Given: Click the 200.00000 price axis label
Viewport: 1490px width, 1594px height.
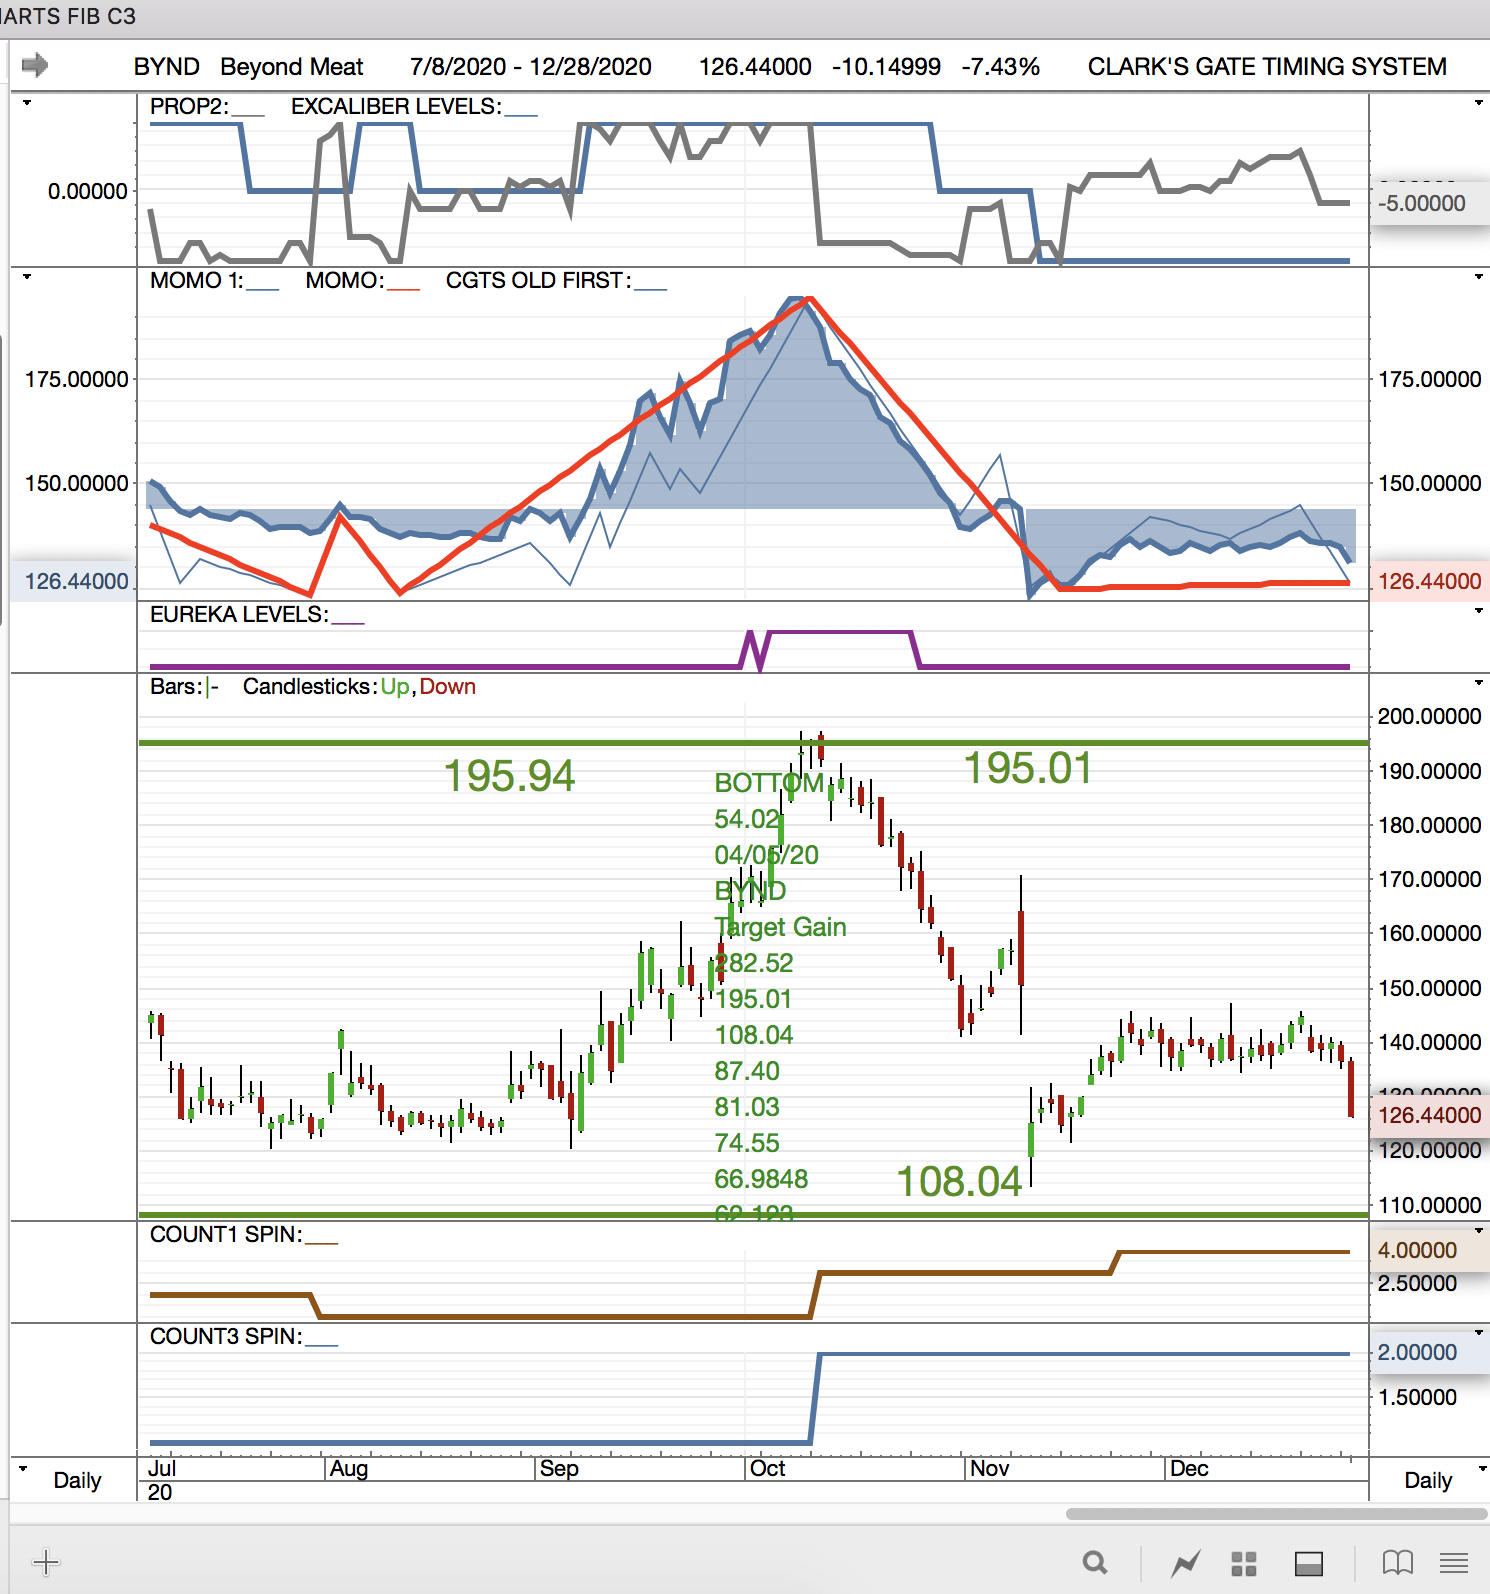Looking at the screenshot, I should [1429, 716].
